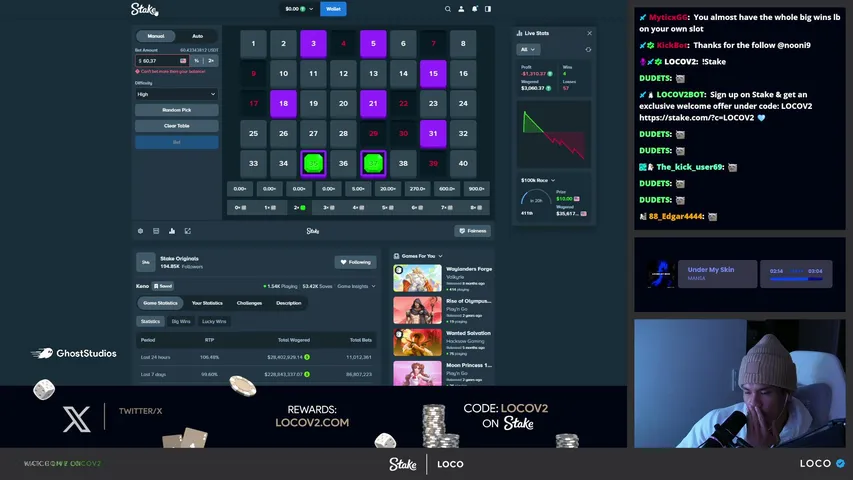Click the theatre mode icon below board
This screenshot has width=853, height=480.
(156, 231)
